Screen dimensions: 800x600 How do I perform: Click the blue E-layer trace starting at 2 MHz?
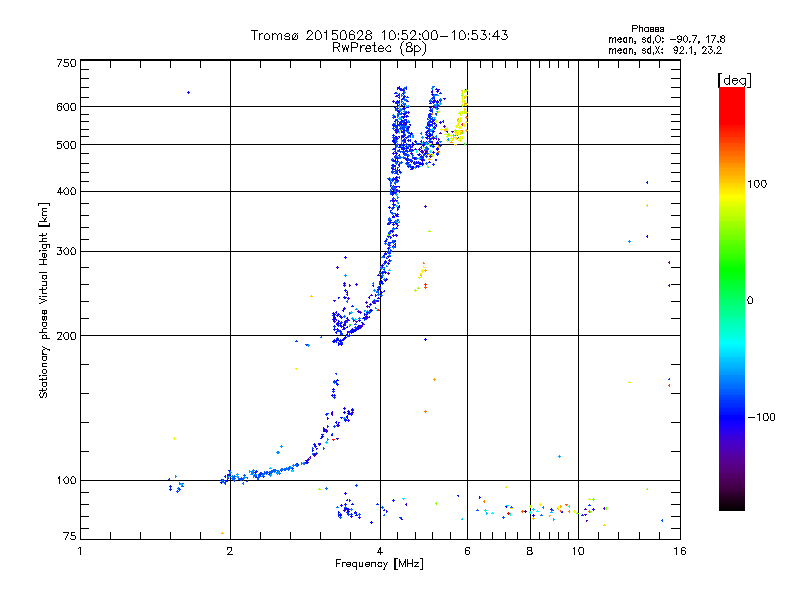point(265,473)
